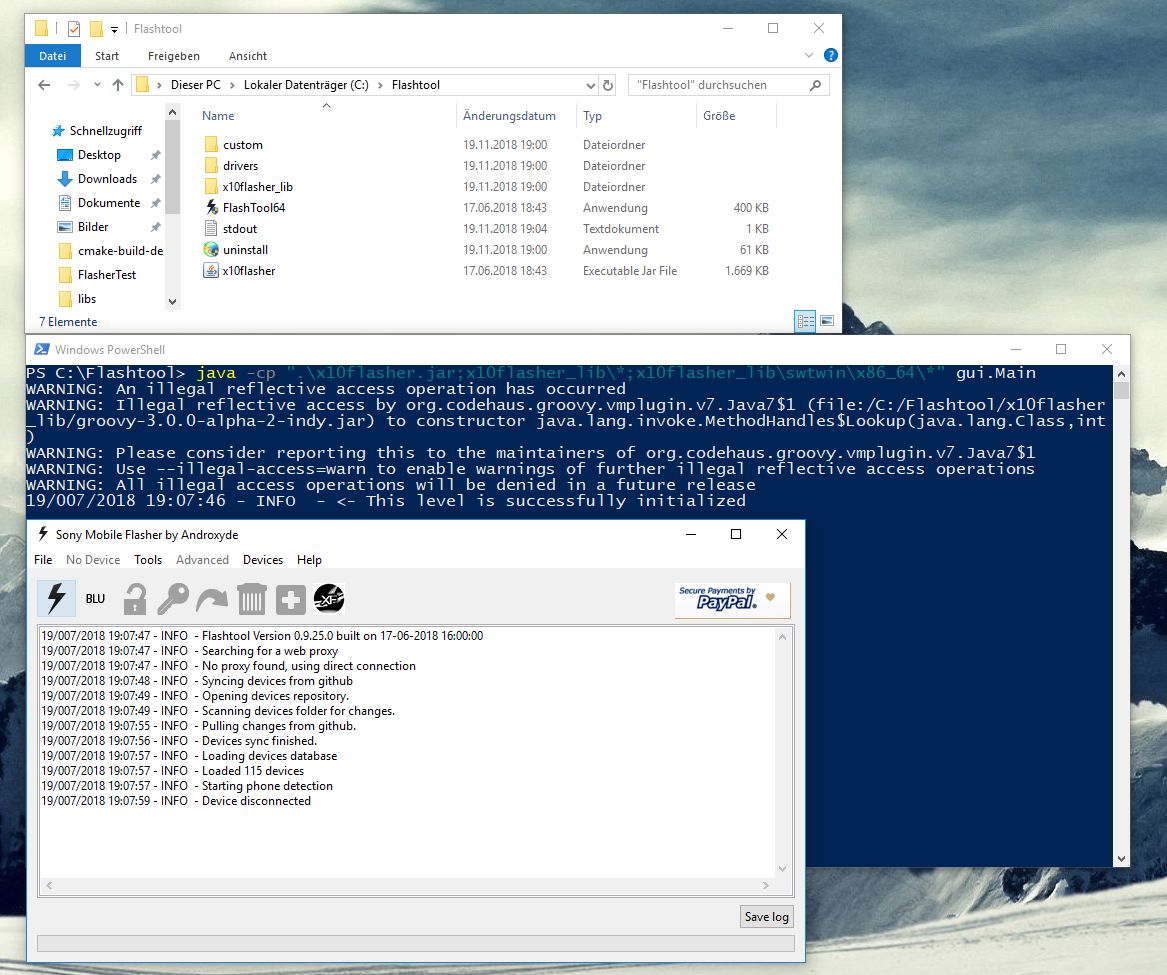The width and height of the screenshot is (1167, 975).
Task: Click the PowerShell window scroll down arrow
Action: point(1122,859)
